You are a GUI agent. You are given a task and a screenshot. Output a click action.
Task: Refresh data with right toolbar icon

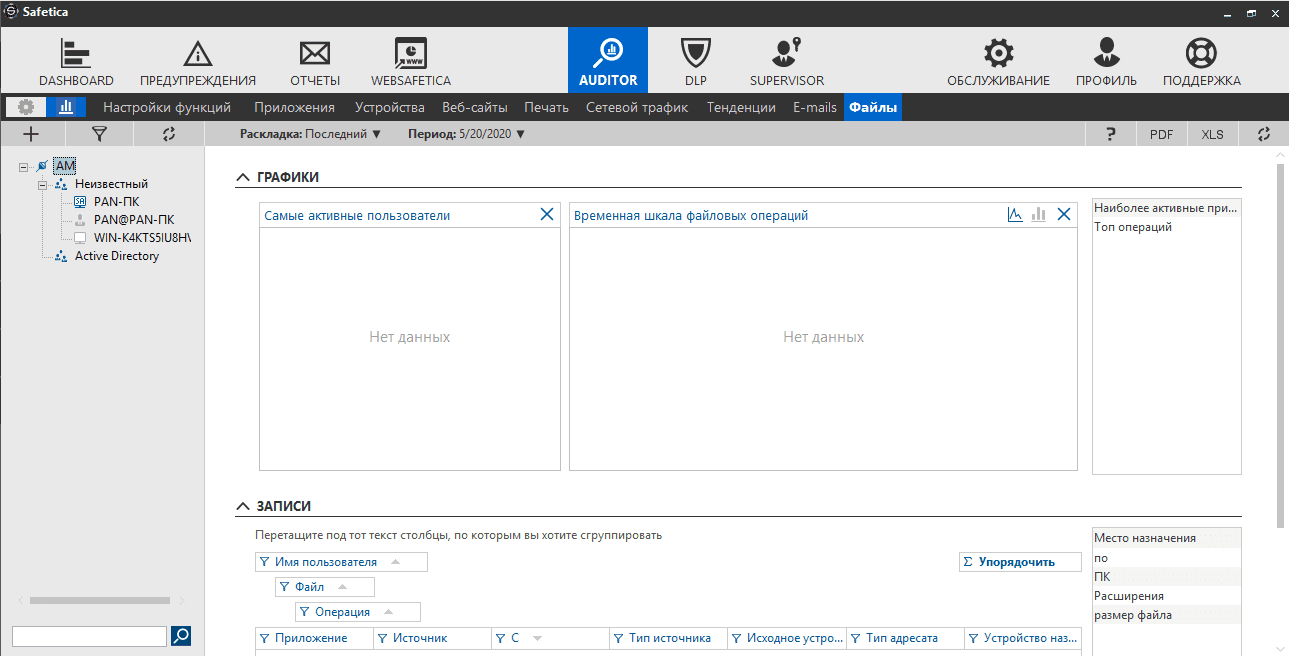click(x=1264, y=134)
